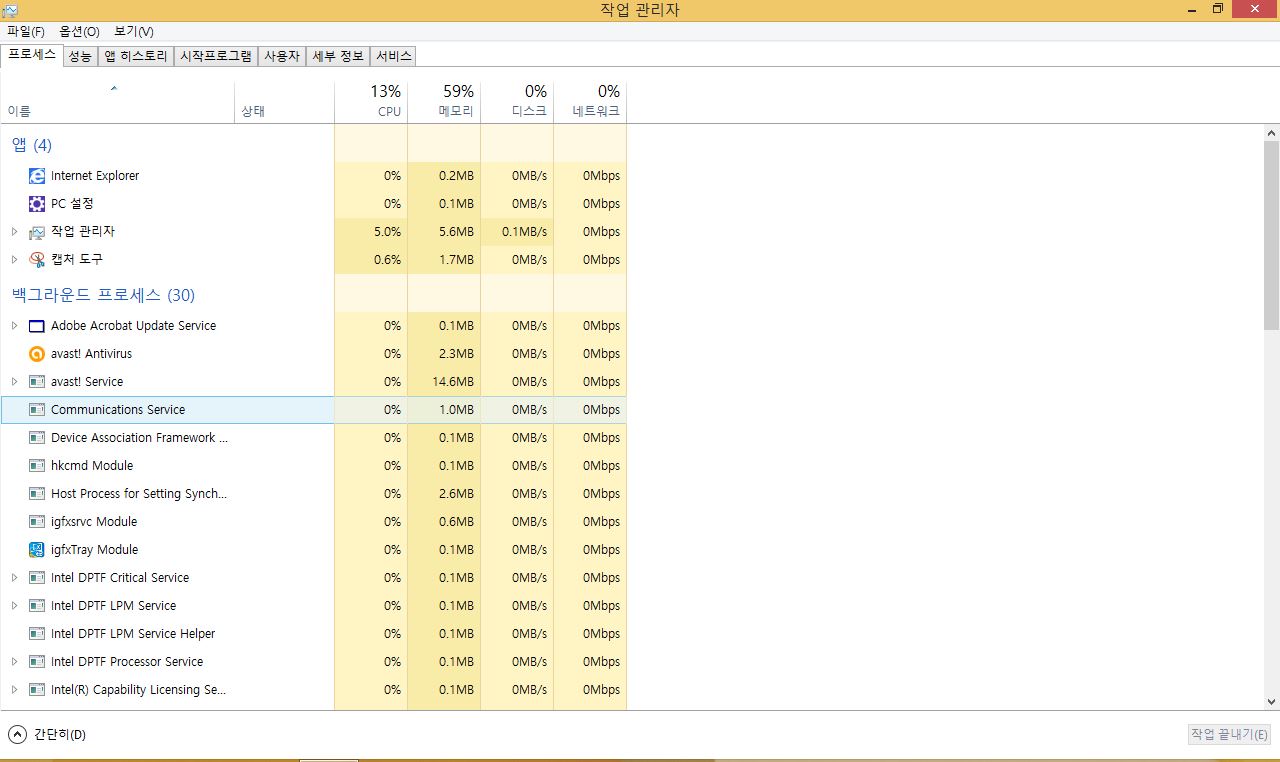Click the igfxsrvc Module icon
1280x762 pixels.
coord(37,522)
